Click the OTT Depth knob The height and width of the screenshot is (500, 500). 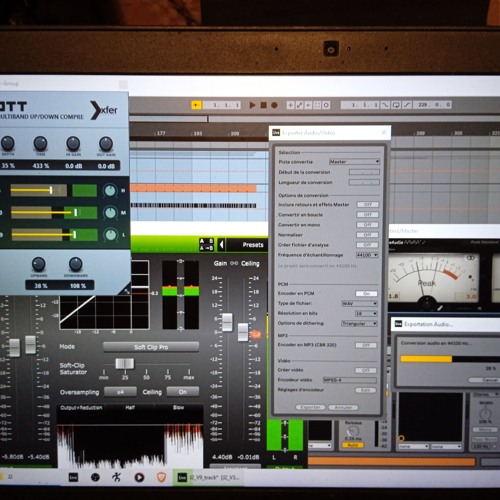click(x=8, y=143)
